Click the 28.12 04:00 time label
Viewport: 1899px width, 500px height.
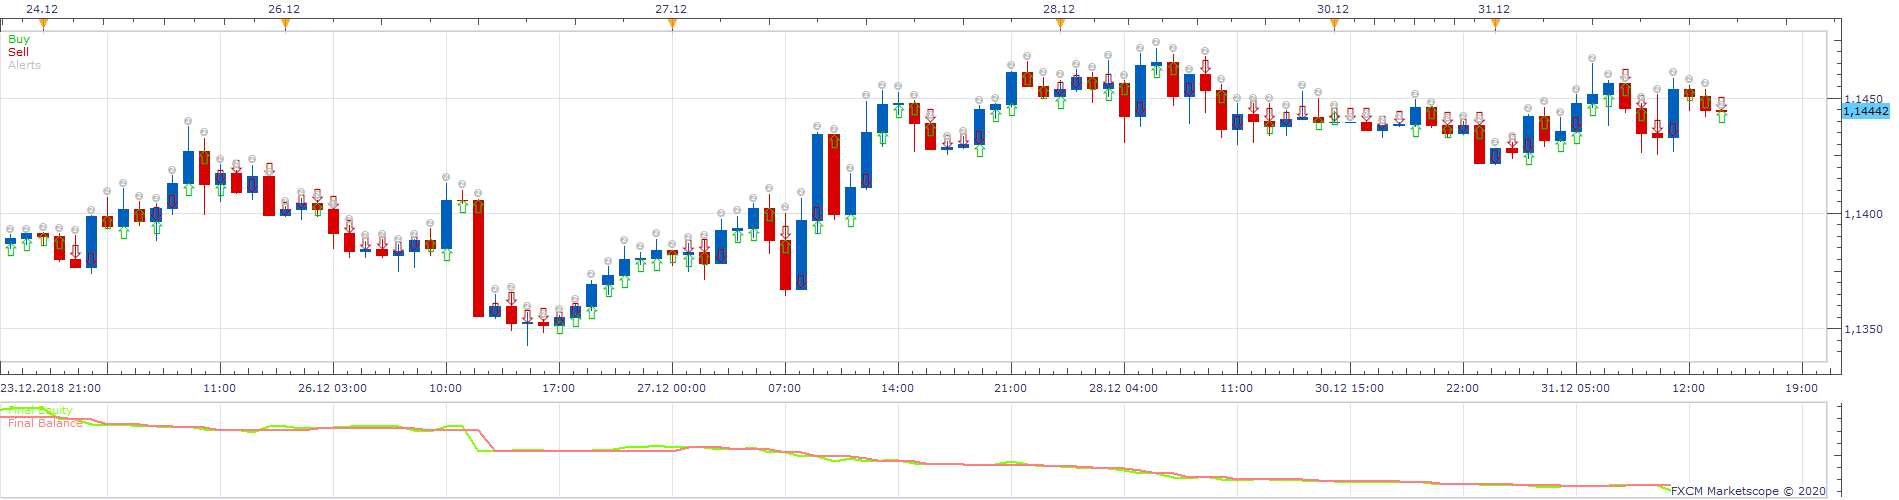(x=1123, y=388)
